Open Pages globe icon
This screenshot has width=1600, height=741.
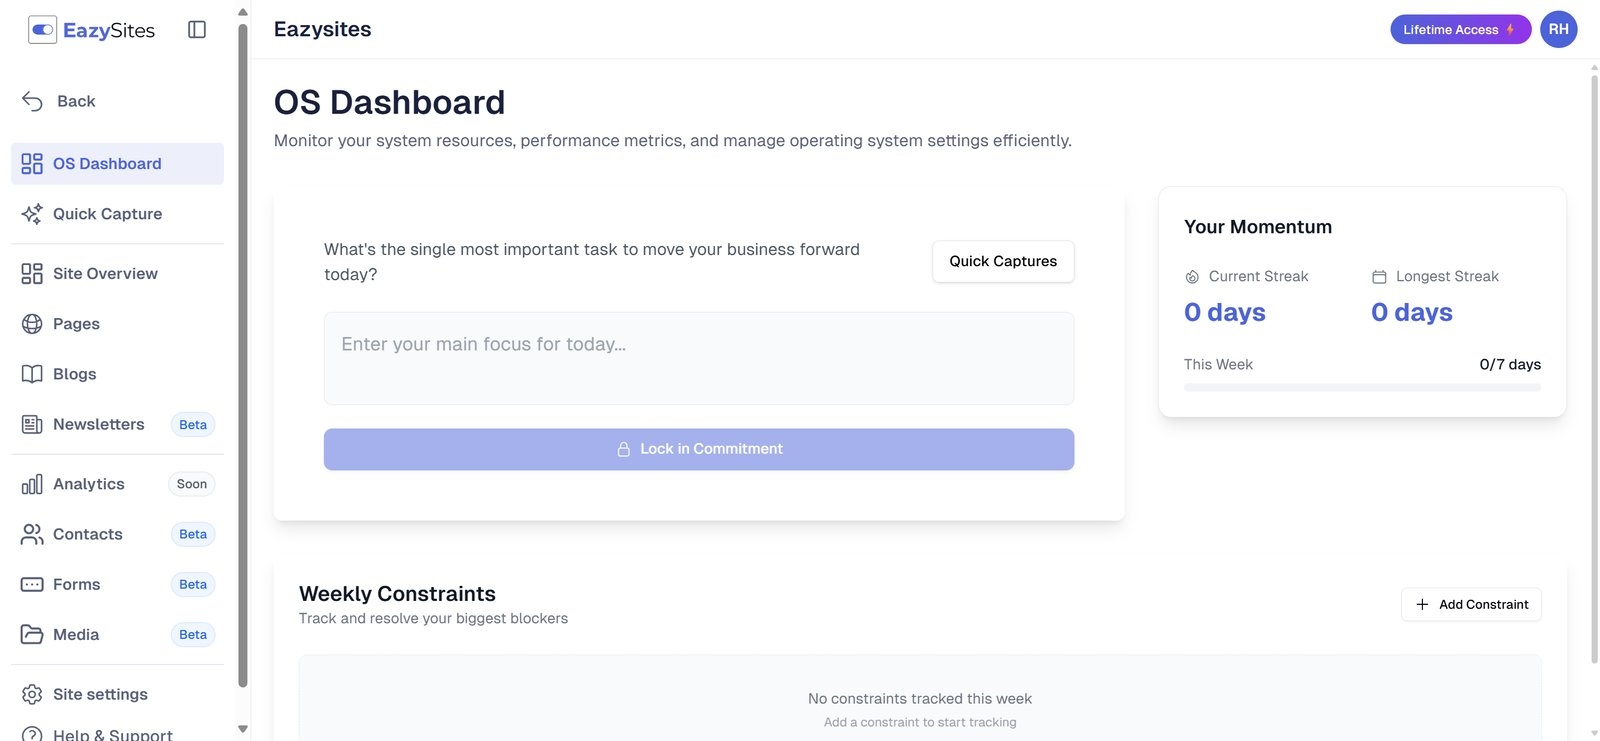coord(32,324)
